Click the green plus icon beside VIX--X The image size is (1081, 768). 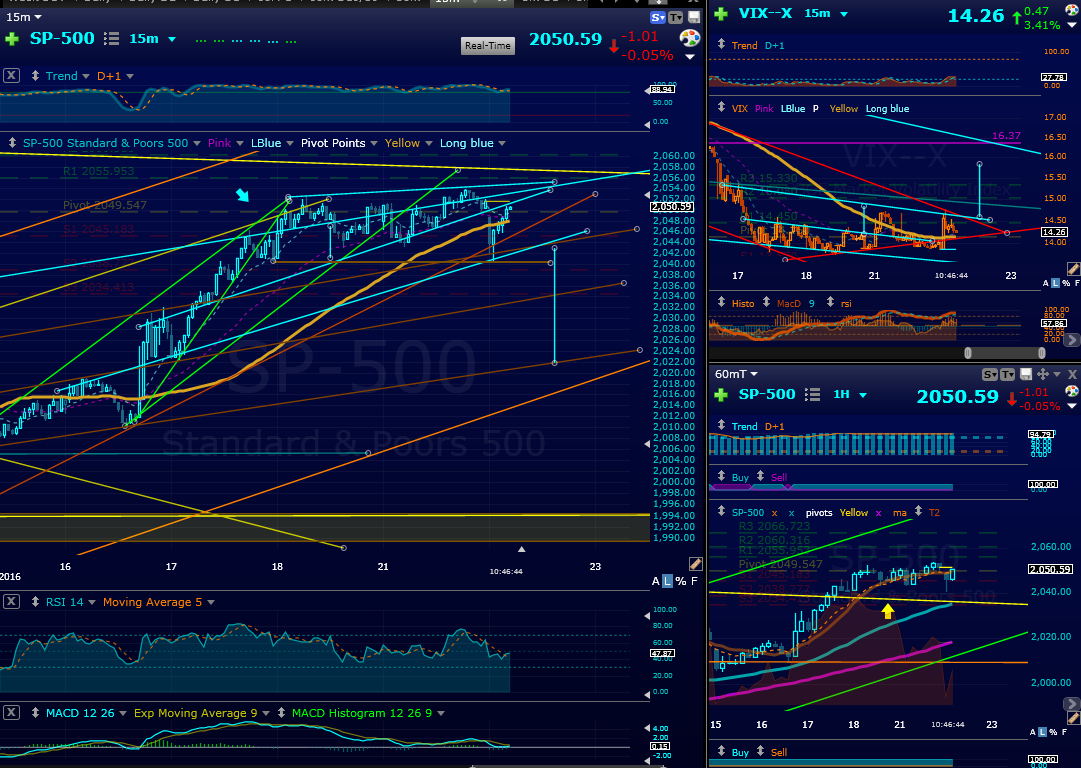(x=720, y=14)
